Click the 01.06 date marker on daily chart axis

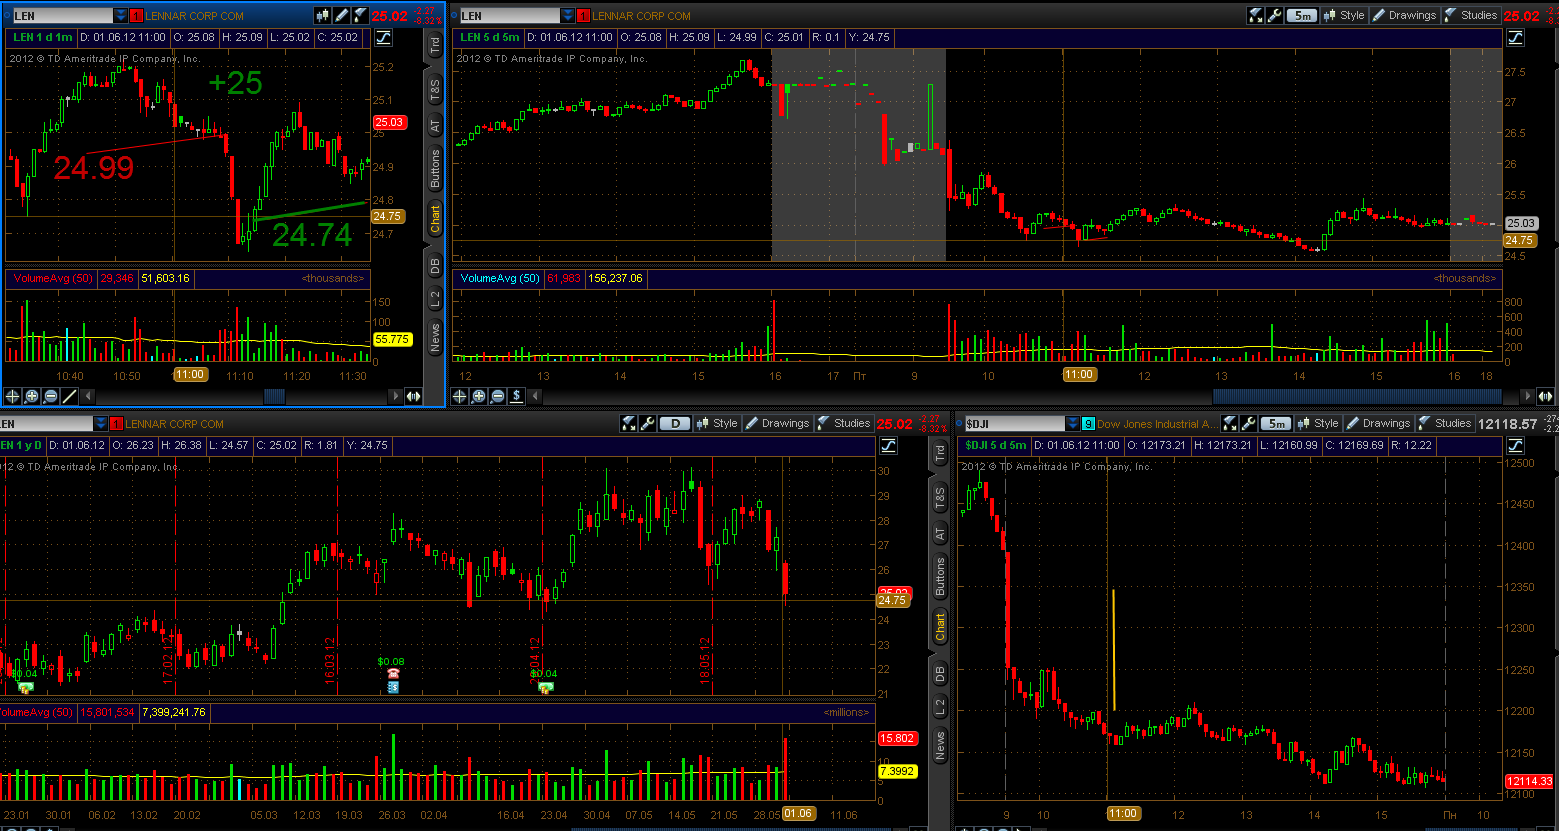(800, 814)
